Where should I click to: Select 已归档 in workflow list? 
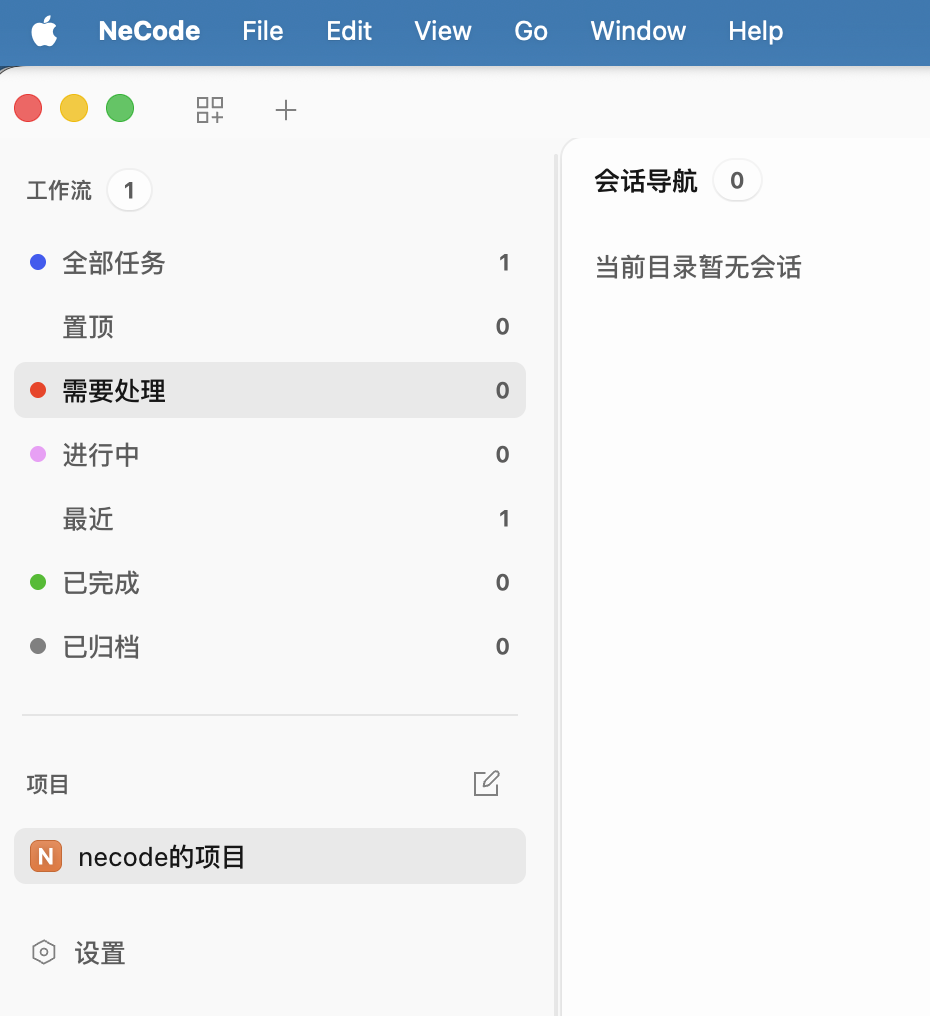pyautogui.click(x=270, y=647)
